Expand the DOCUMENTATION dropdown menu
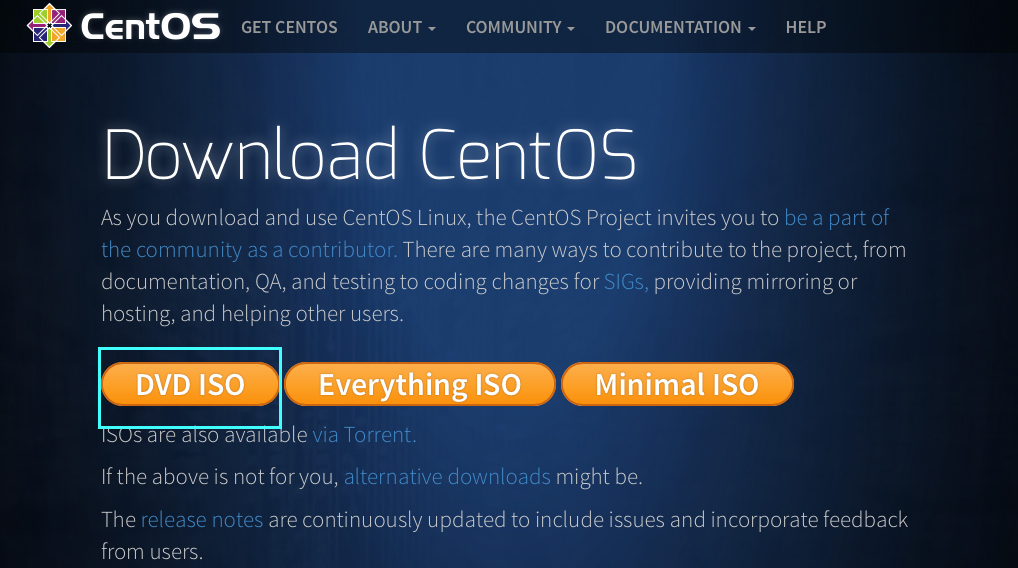 click(680, 27)
